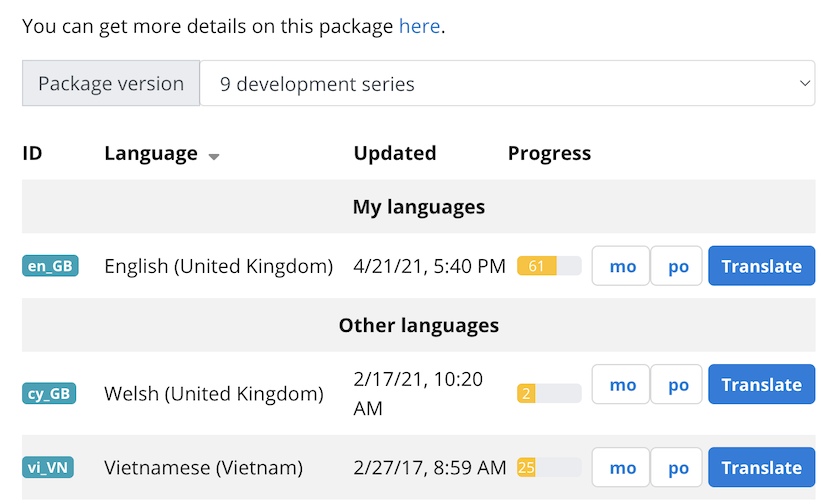
Task: Click Vietnamese progress bar showing 25
Action: pos(549,467)
